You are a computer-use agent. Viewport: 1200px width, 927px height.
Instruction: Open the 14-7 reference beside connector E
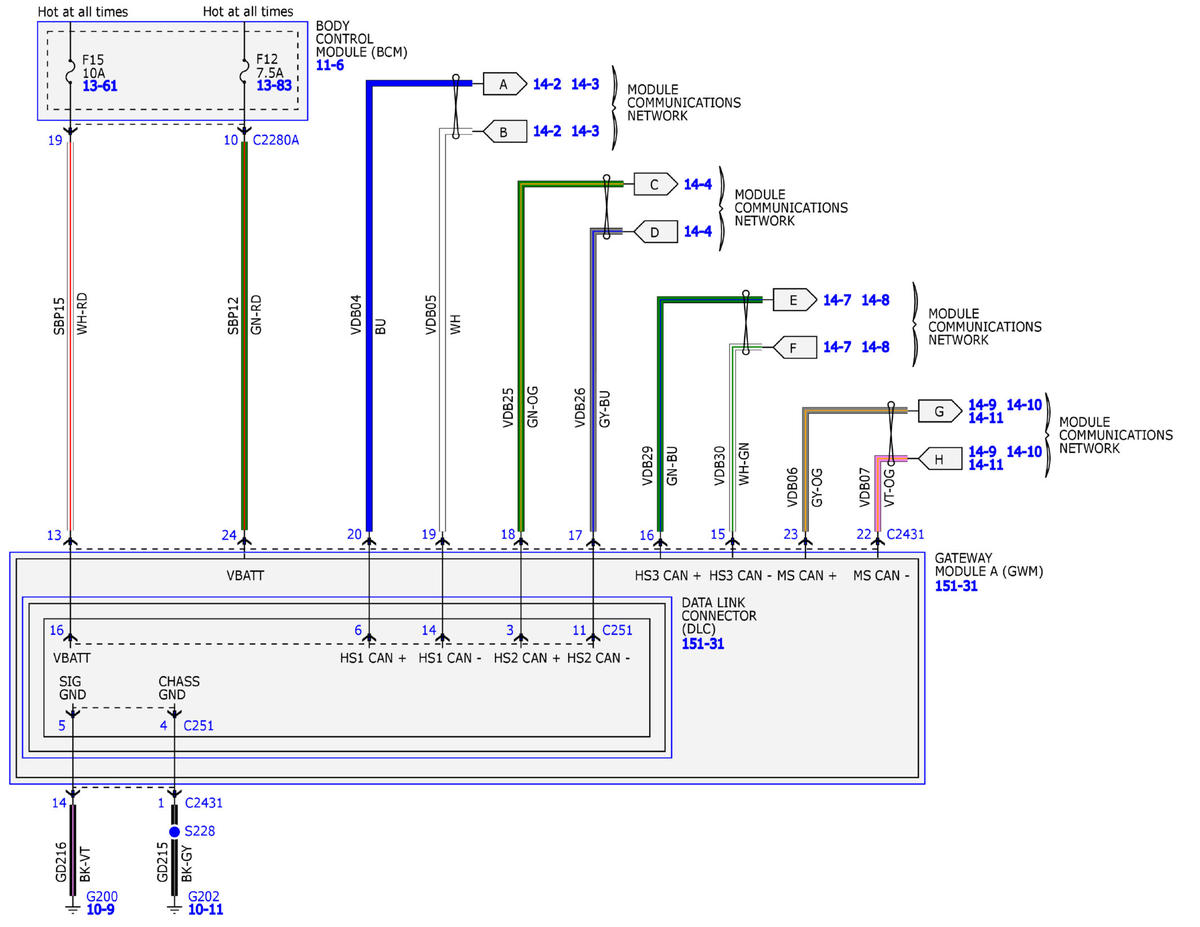click(x=838, y=299)
